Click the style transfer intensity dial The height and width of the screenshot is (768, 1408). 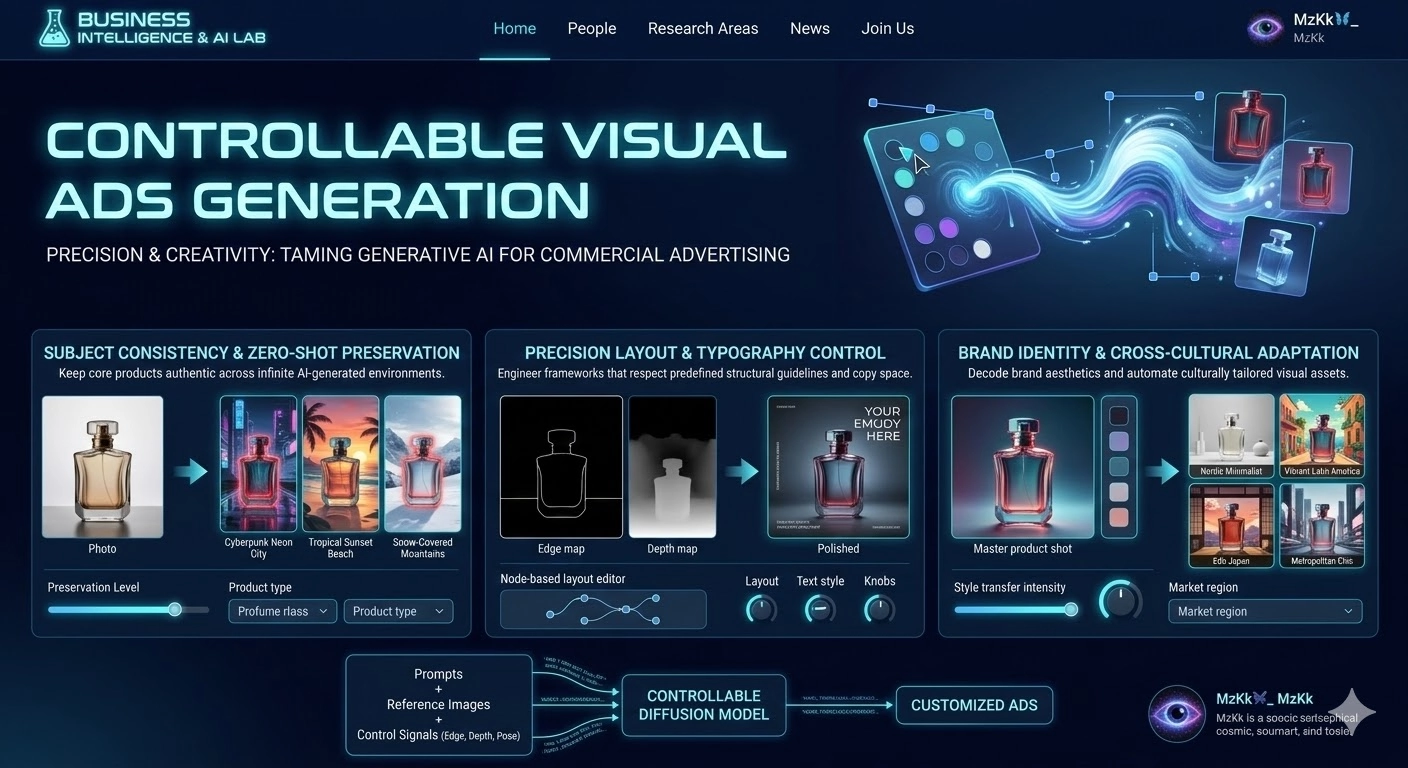pos(1120,600)
